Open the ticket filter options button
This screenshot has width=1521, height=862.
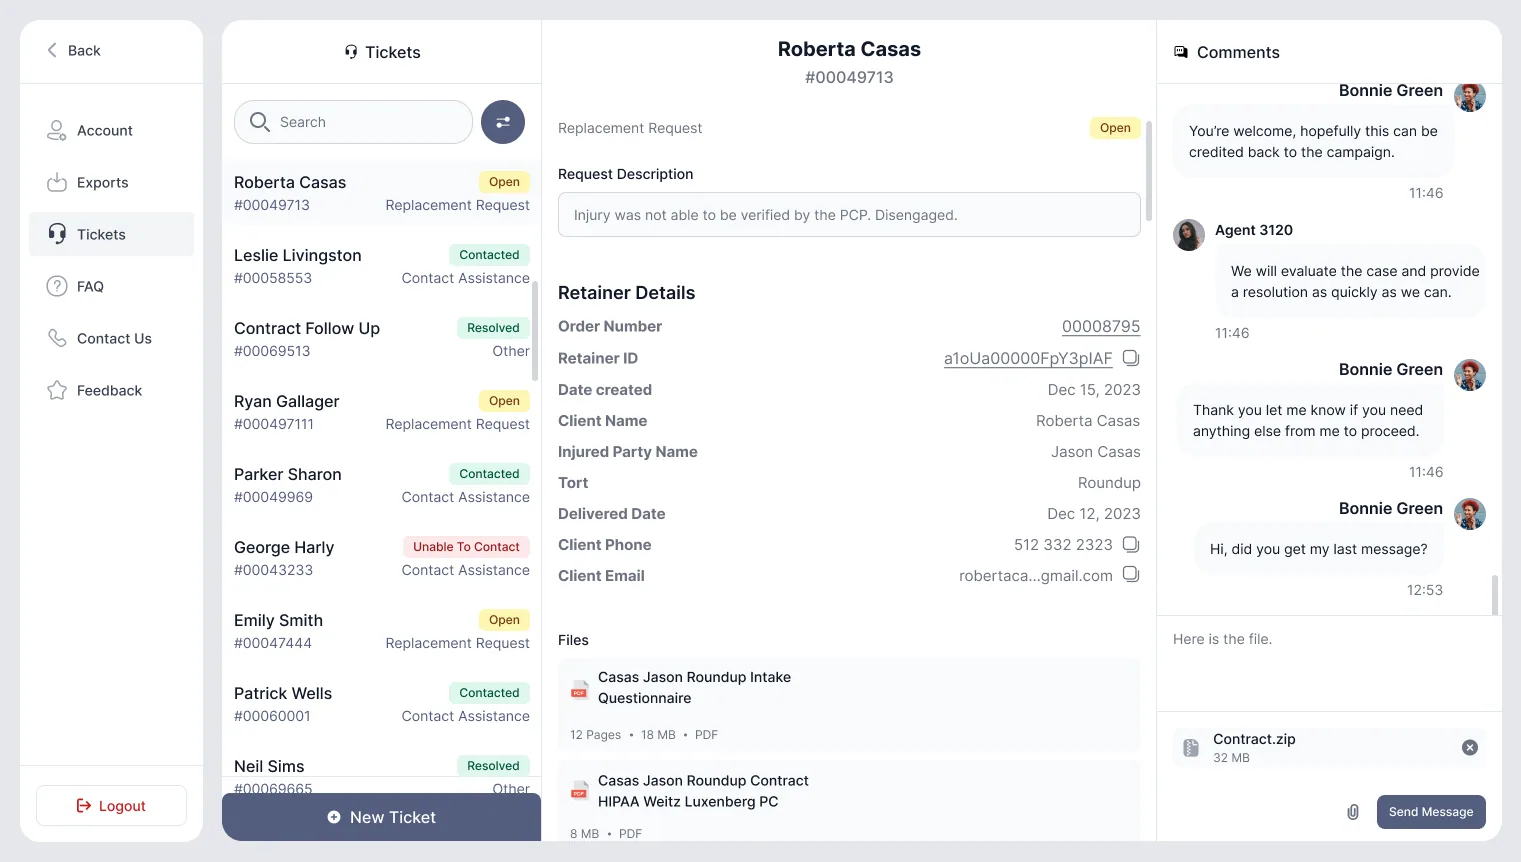click(503, 122)
